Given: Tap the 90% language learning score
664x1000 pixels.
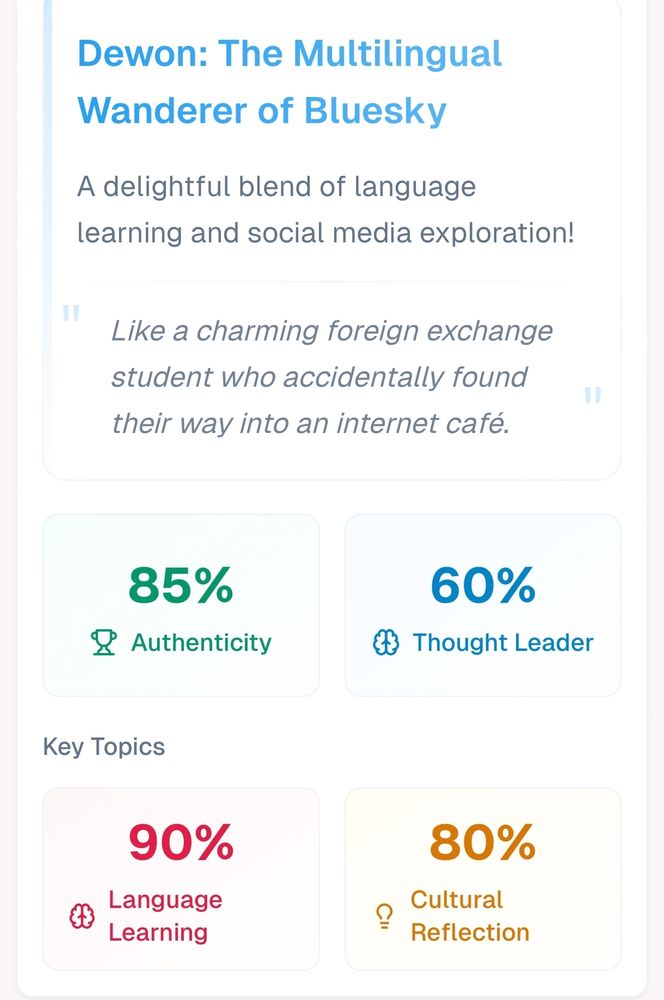Looking at the screenshot, I should click(181, 843).
